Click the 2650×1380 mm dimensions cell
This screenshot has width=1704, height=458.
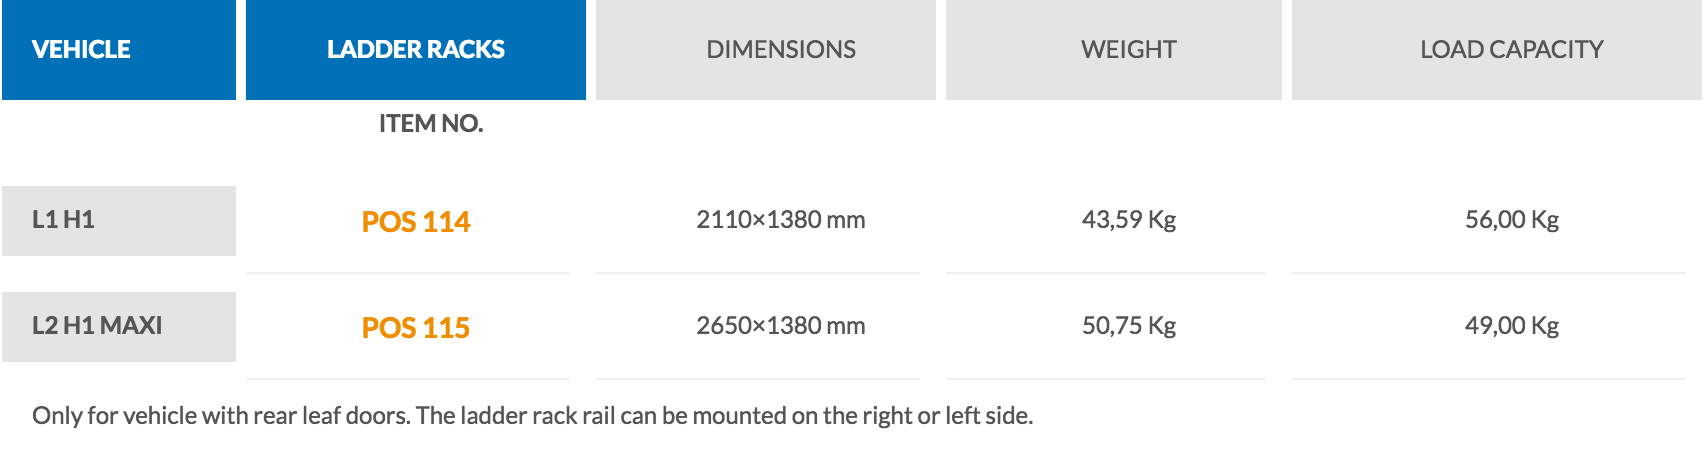[781, 325]
